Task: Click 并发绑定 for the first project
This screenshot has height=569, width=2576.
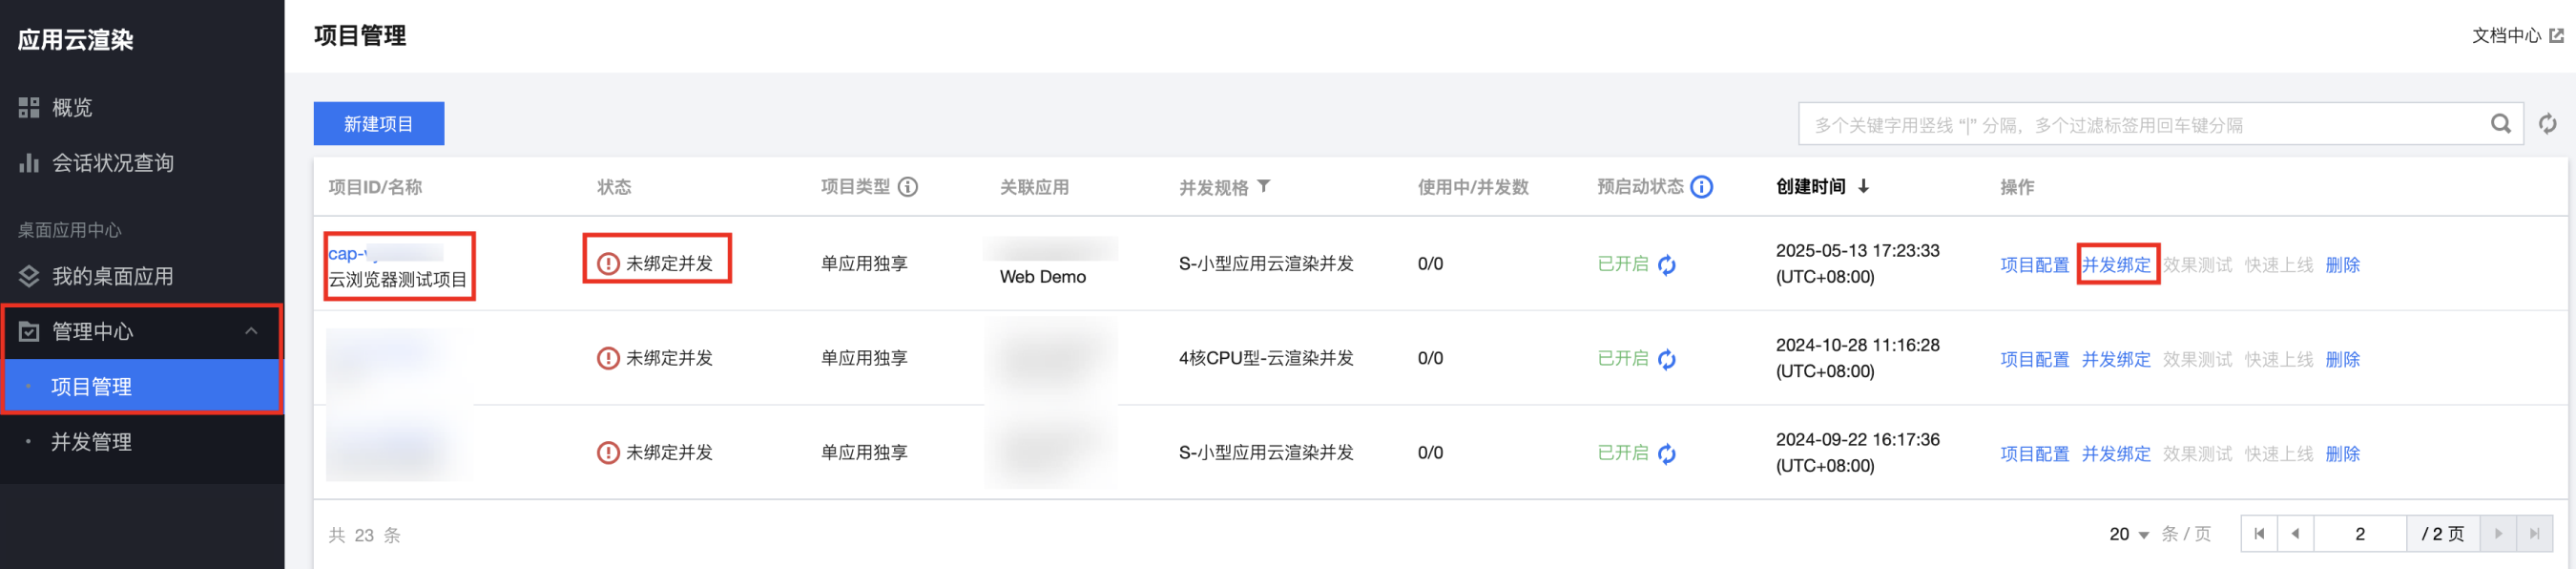Action: [2116, 265]
